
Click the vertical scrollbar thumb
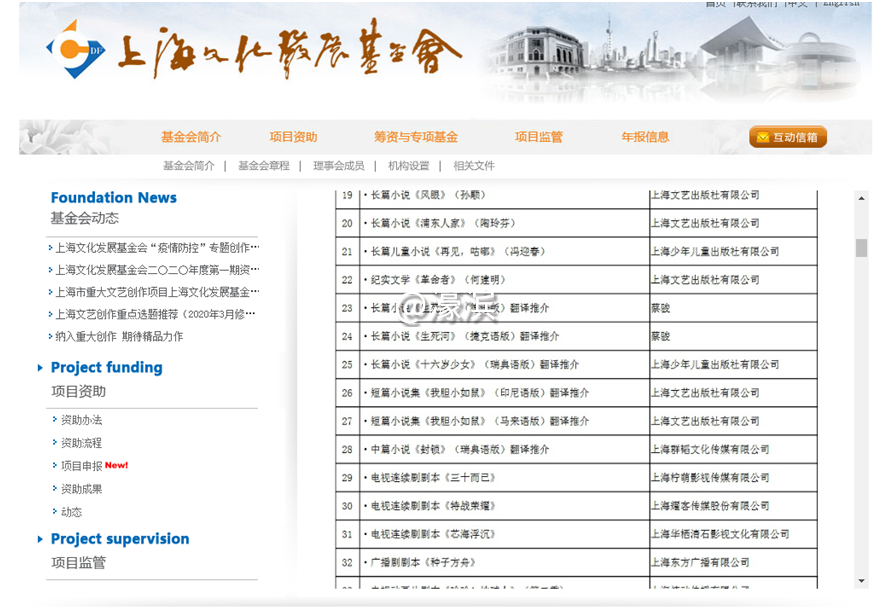(861, 248)
